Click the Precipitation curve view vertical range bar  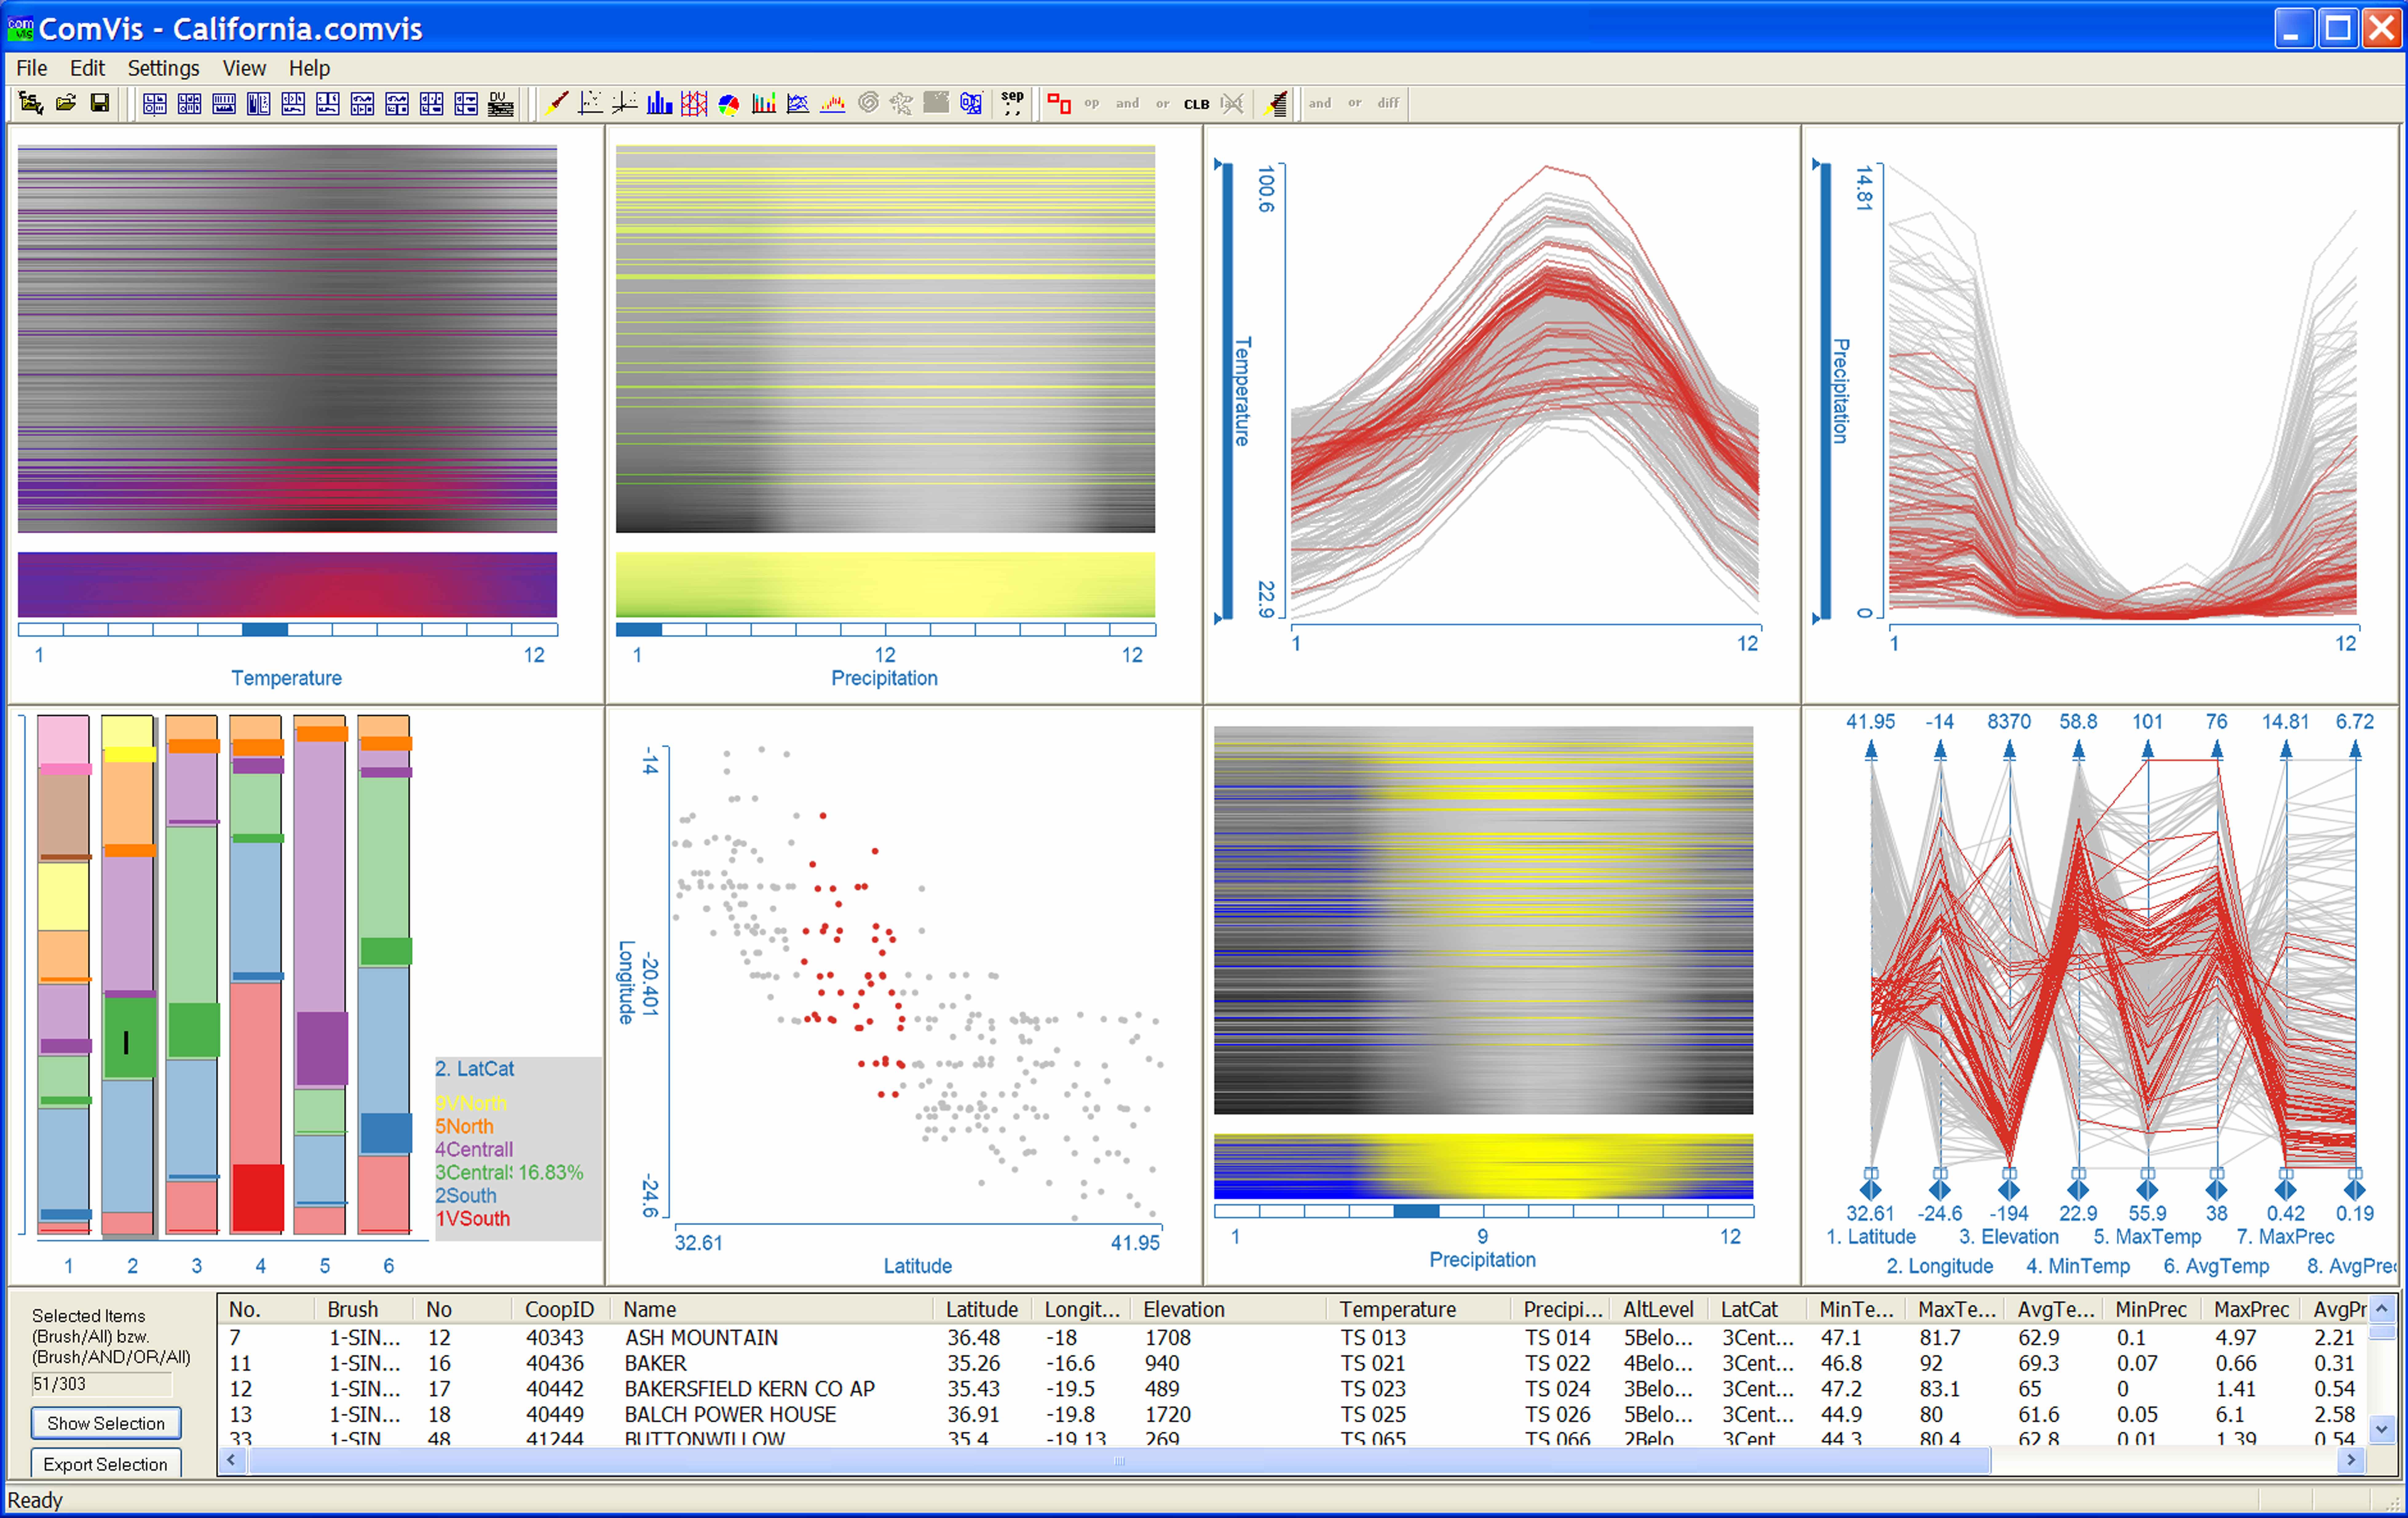1826,391
